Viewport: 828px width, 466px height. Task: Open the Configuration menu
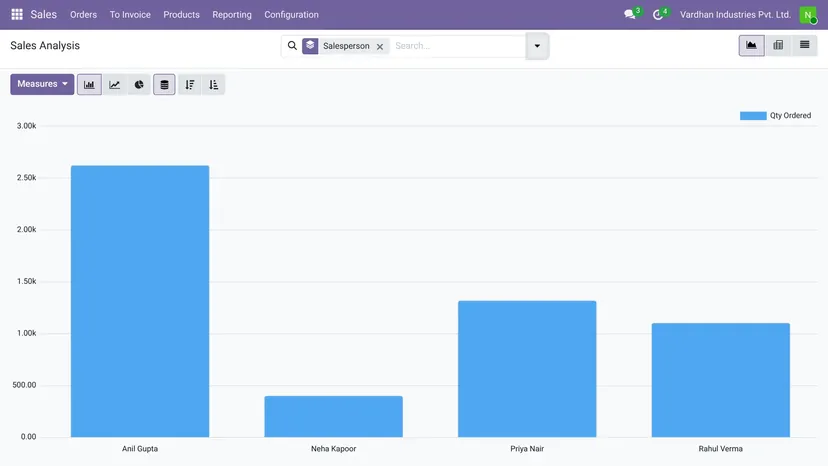[291, 15]
